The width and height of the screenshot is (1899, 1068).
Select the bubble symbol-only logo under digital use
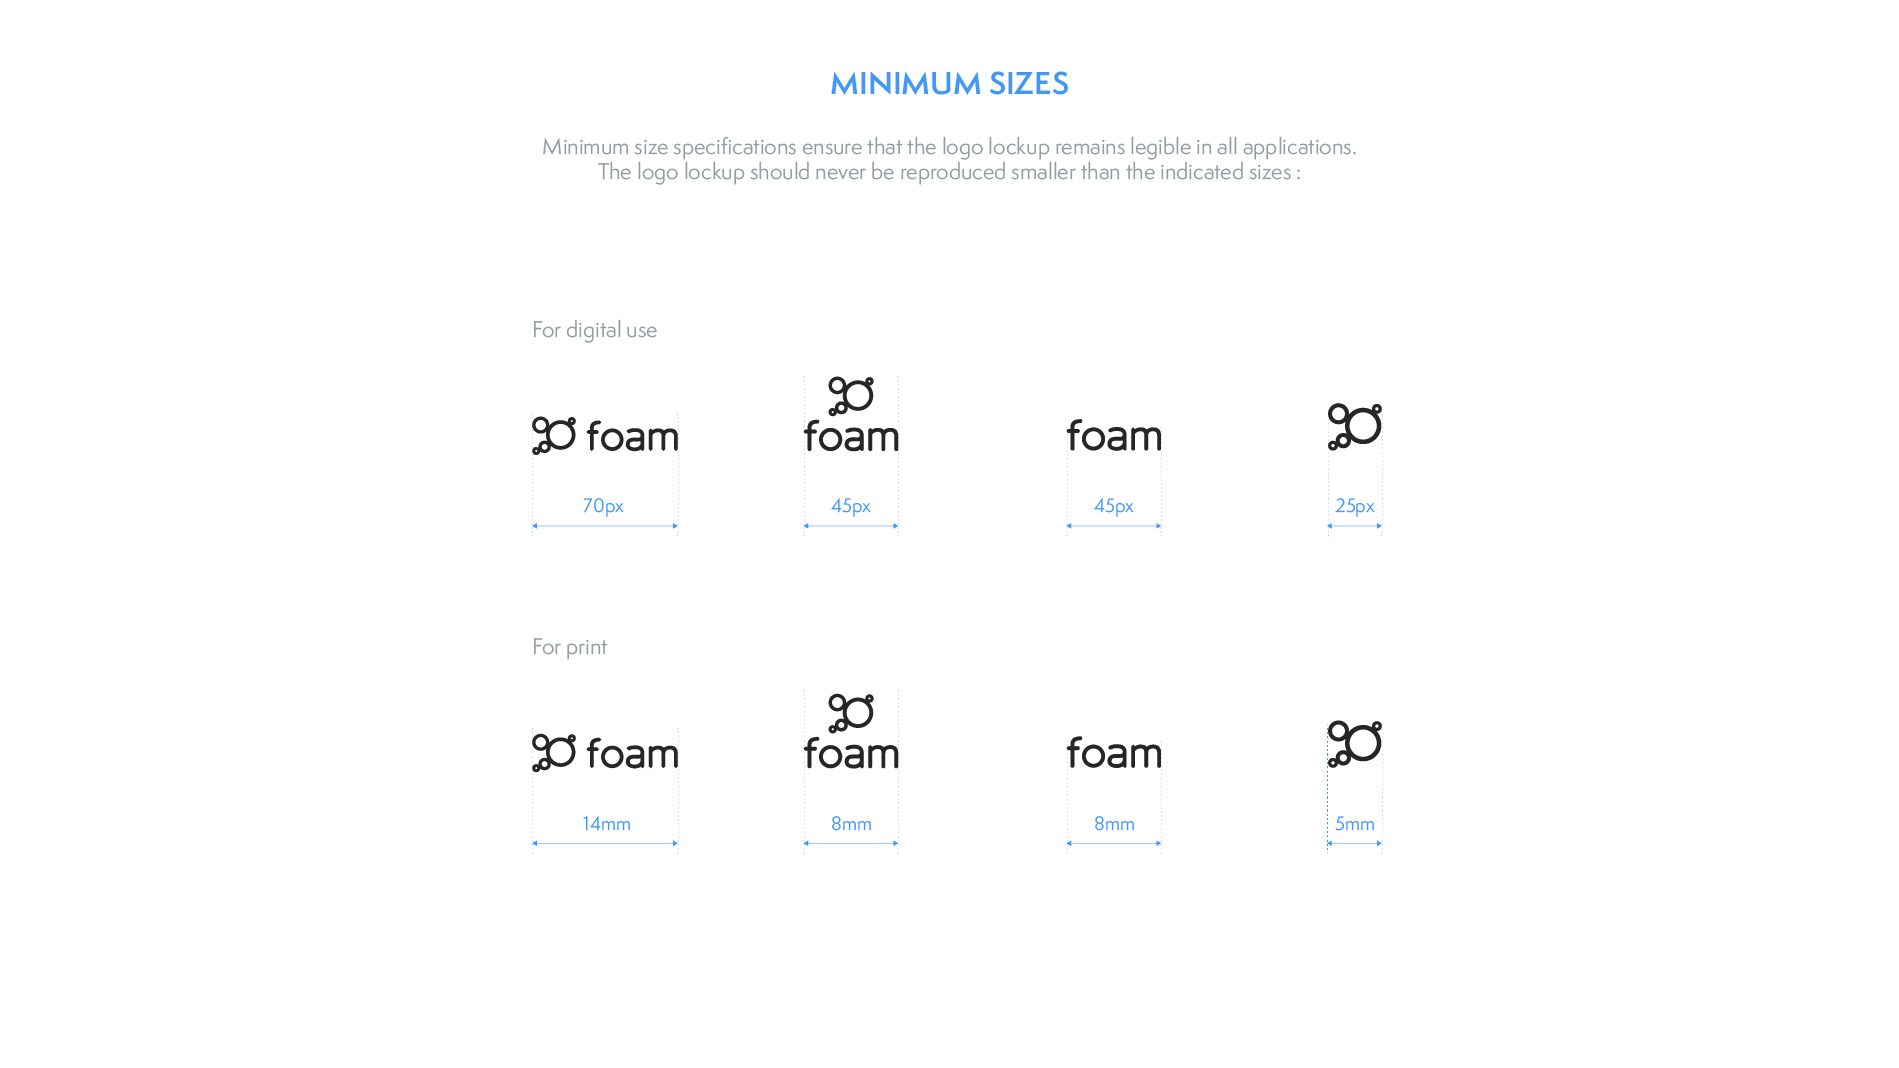1355,427
